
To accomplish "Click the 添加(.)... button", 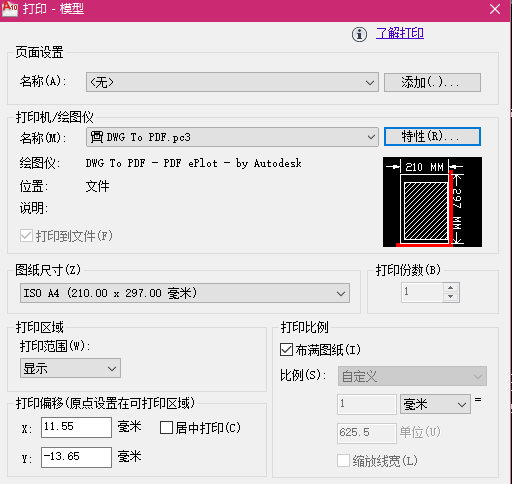I will [432, 82].
